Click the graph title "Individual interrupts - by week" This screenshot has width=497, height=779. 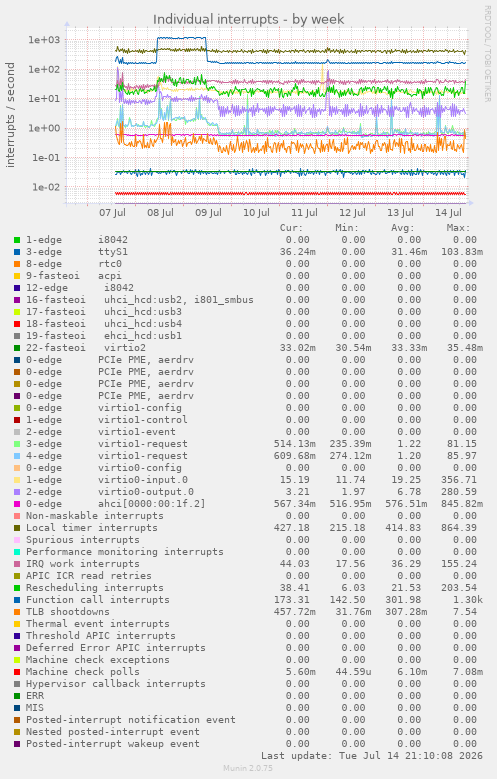tap(248, 19)
